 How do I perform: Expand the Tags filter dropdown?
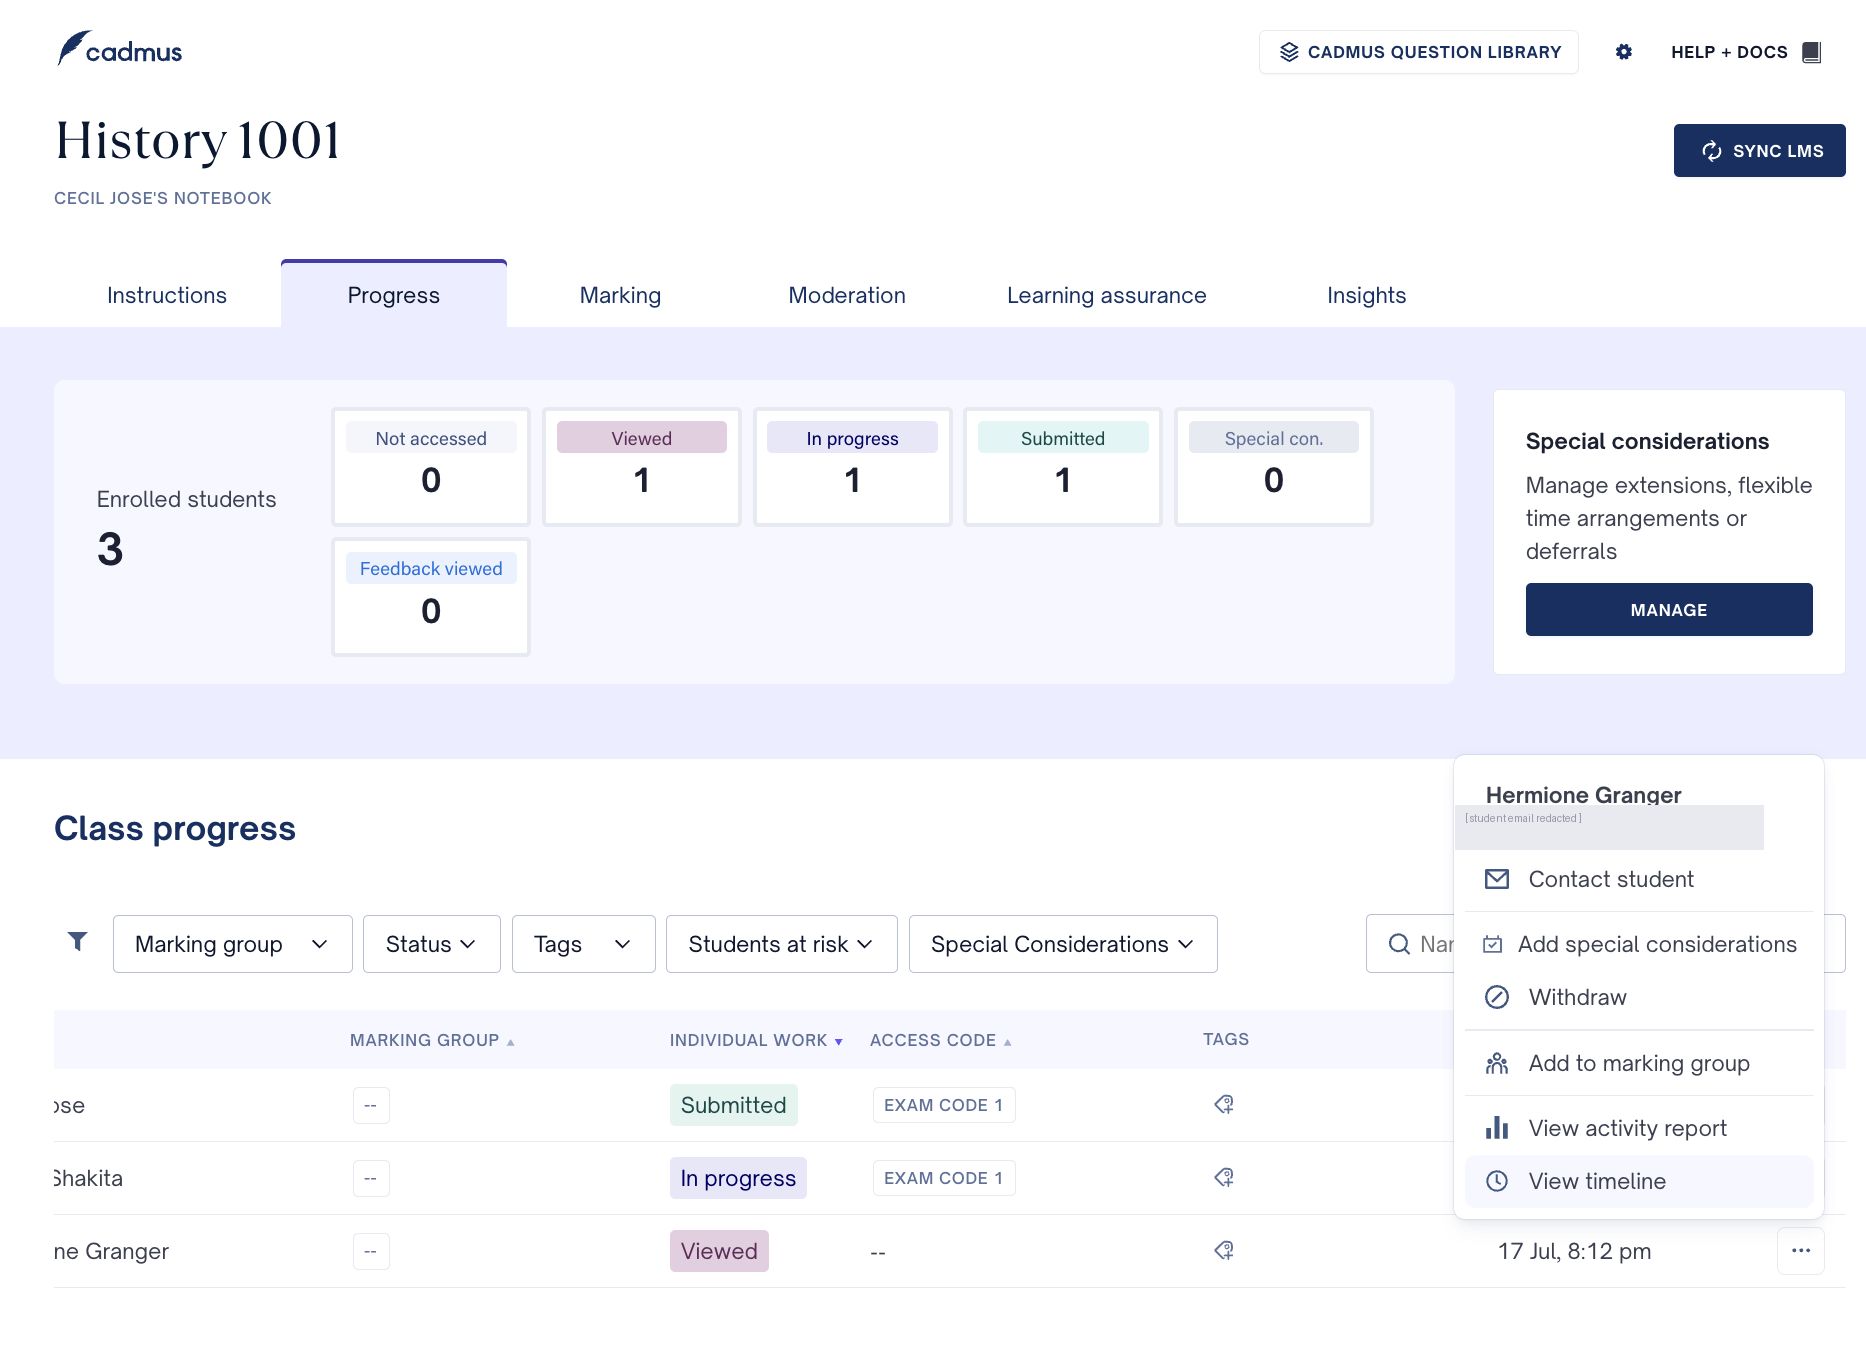pyautogui.click(x=584, y=944)
